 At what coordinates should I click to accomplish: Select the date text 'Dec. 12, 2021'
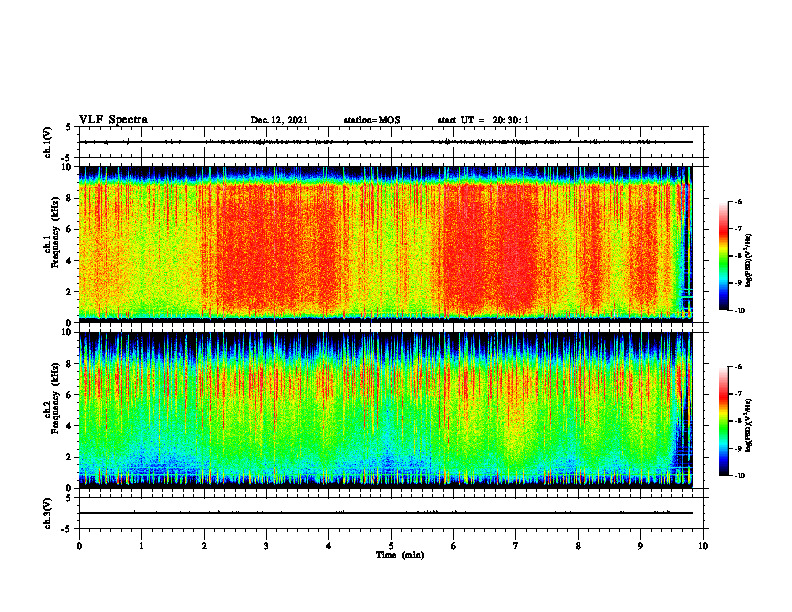pyautogui.click(x=279, y=120)
